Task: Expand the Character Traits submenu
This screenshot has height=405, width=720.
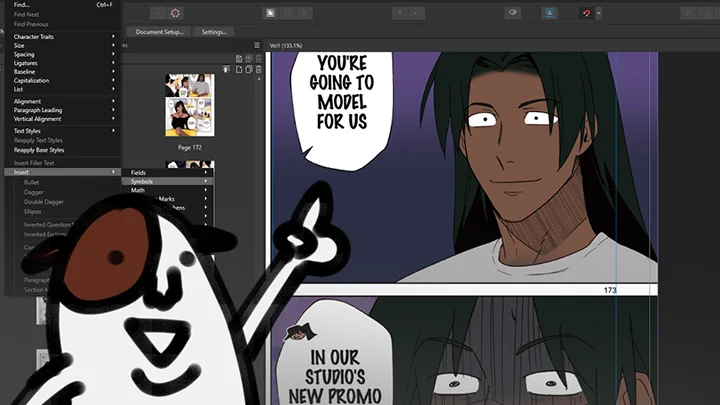Action: [x=63, y=37]
